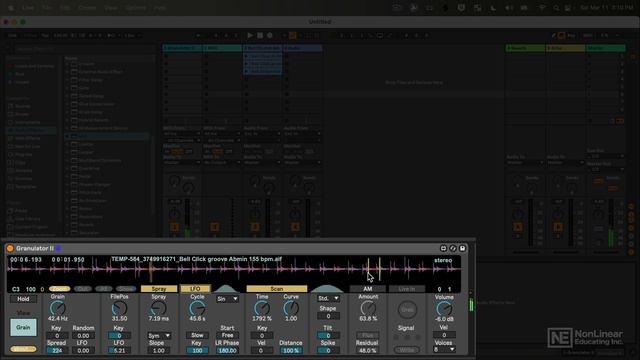
Task: Toggle the Slow LFO button
Action: click(x=197, y=336)
